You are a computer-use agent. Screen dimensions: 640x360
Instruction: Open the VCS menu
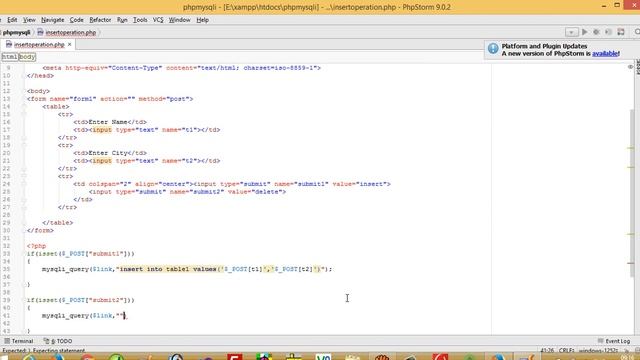[x=158, y=20]
